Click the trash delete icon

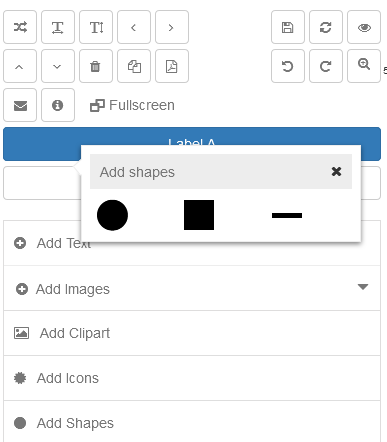click(96, 66)
